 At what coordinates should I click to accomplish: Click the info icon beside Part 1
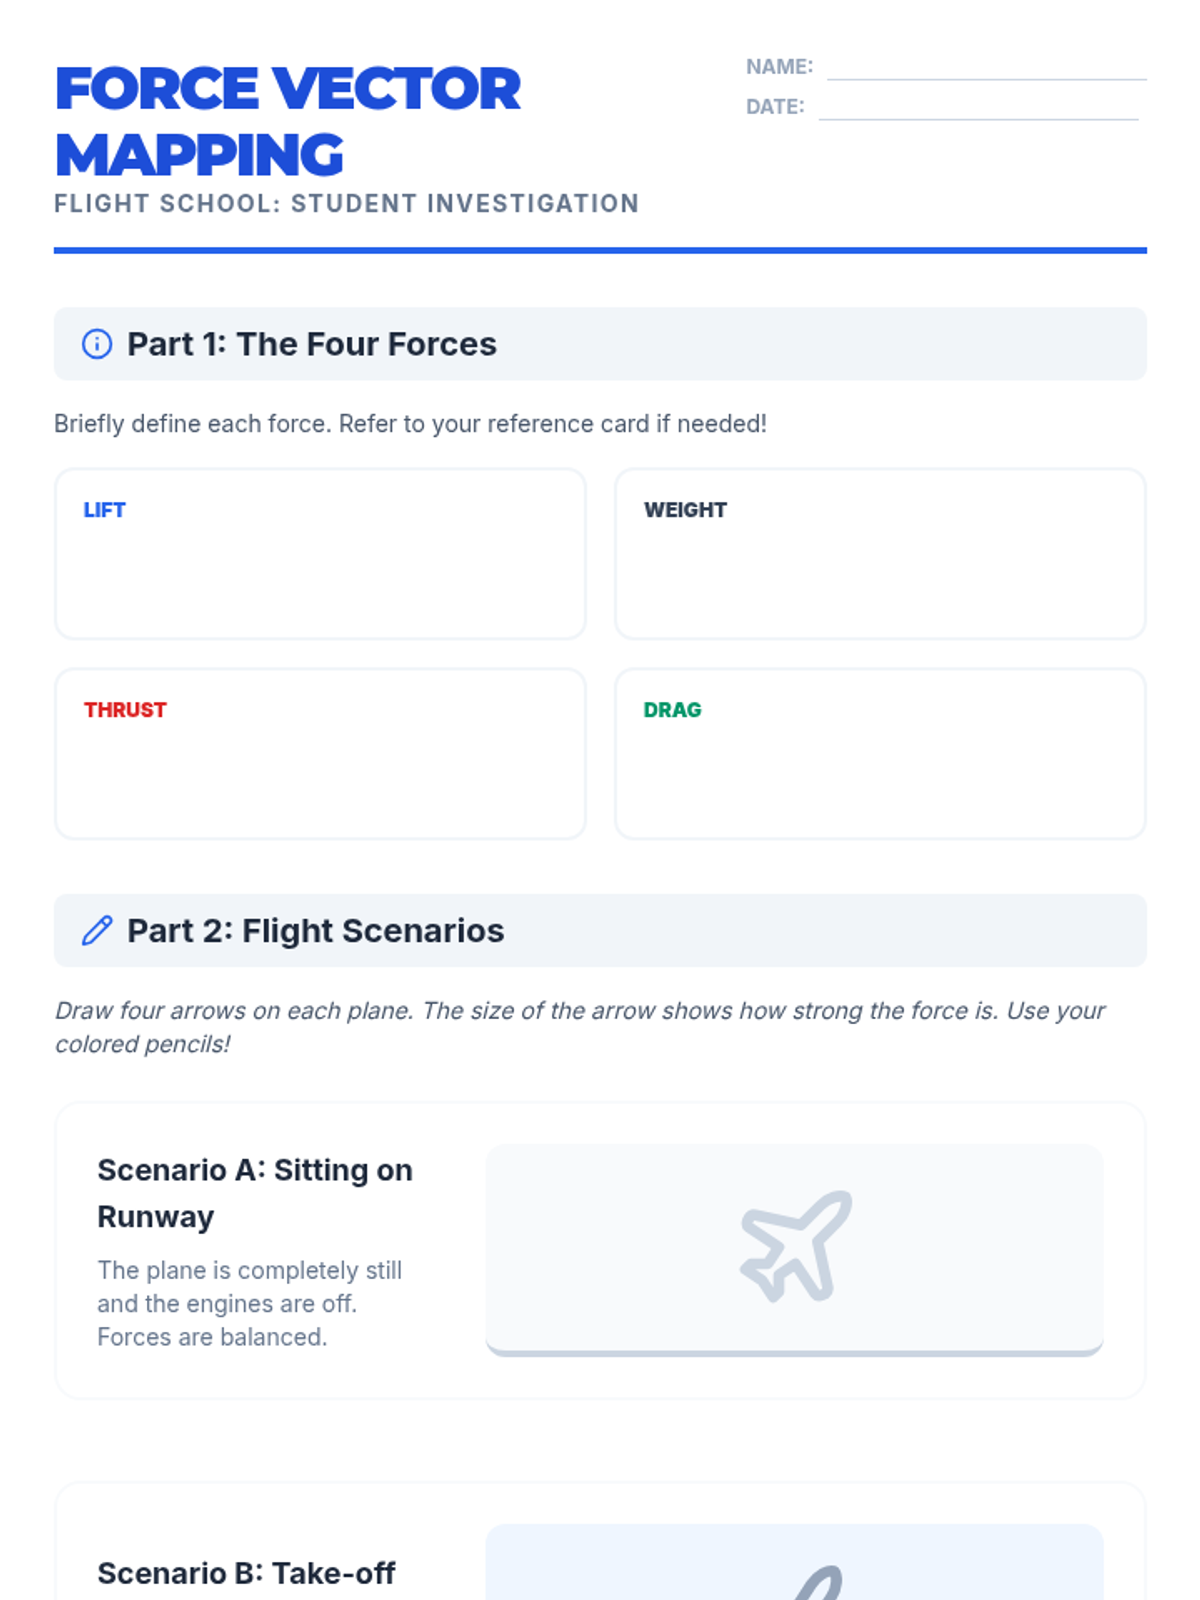point(97,344)
